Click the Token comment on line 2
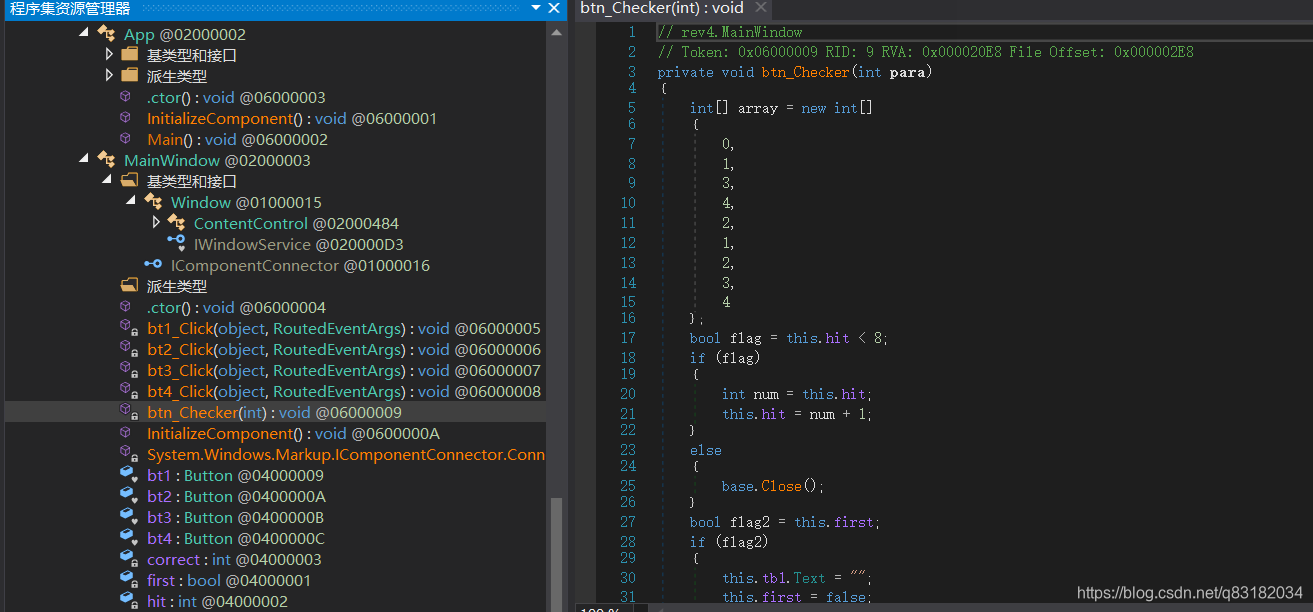The height and width of the screenshot is (612, 1313). (x=925, y=52)
